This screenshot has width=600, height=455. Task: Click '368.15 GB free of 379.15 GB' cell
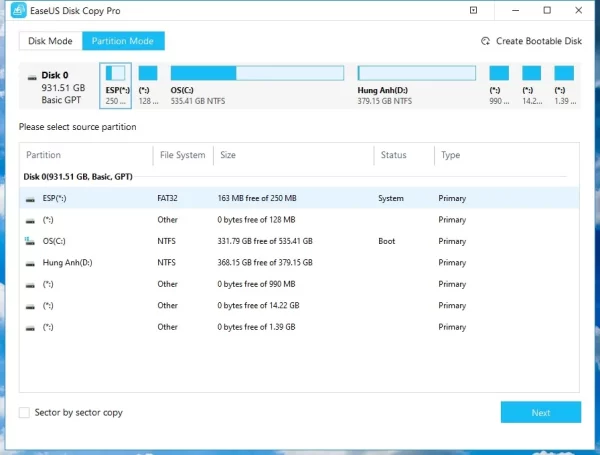[x=265, y=263]
